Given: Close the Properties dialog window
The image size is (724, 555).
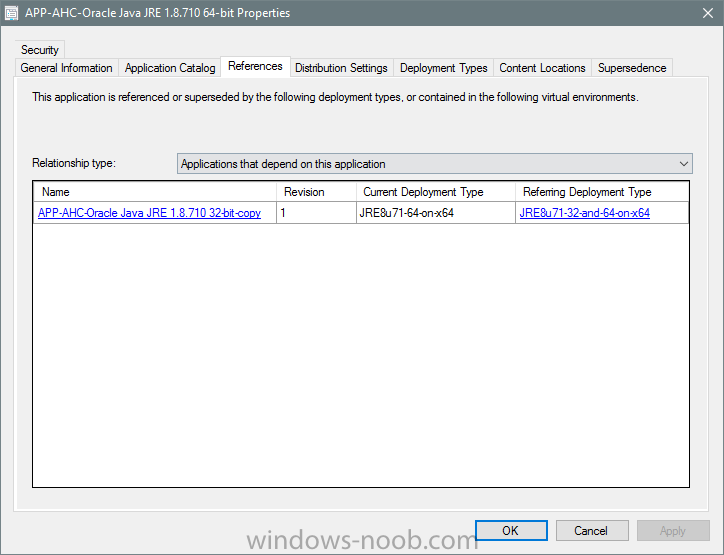Looking at the screenshot, I should (x=708, y=13).
